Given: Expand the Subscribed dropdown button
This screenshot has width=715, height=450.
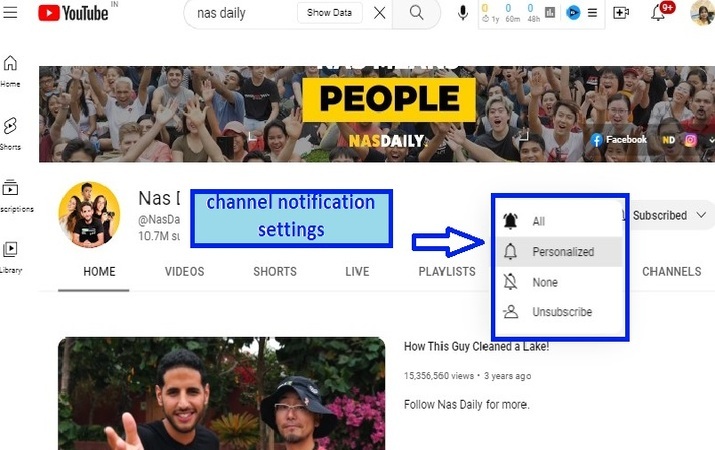Looking at the screenshot, I should (x=670, y=215).
